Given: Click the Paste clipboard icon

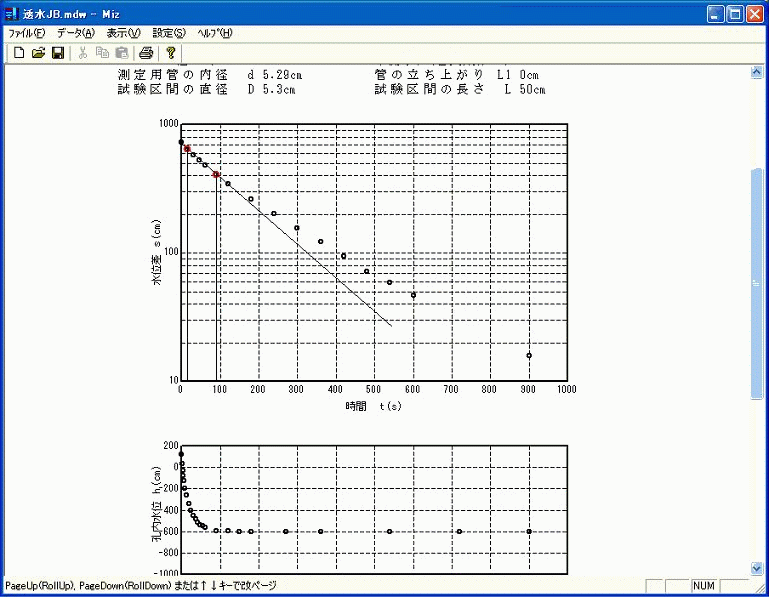Looking at the screenshot, I should 121,52.
